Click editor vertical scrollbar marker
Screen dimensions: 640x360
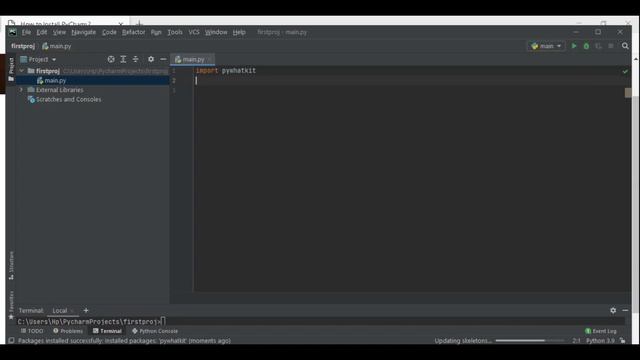point(628,93)
